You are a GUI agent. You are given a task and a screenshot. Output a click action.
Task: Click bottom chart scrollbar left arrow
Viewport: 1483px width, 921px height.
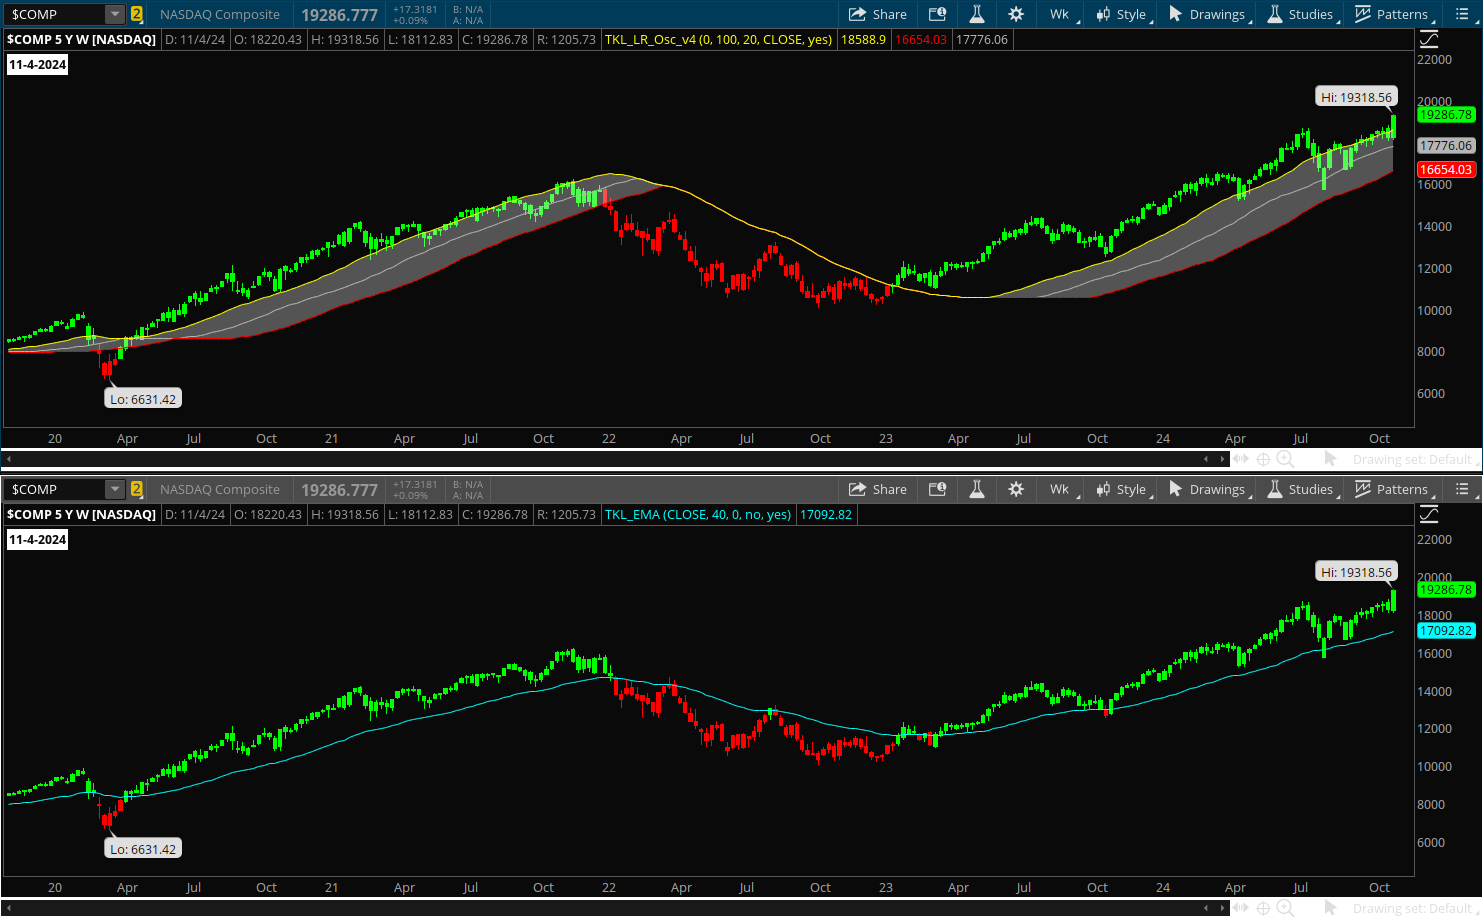click(9, 908)
